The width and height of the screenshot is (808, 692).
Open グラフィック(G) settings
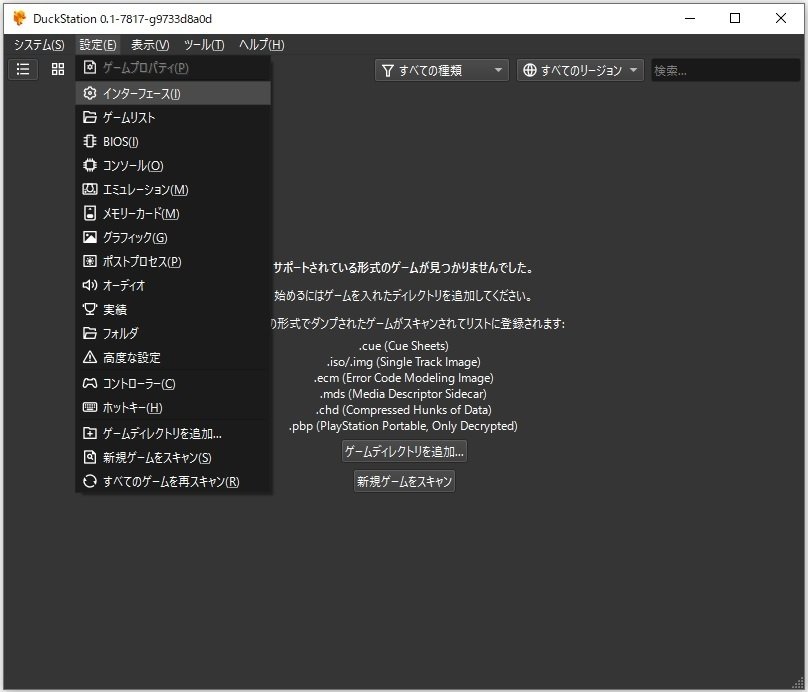(x=173, y=237)
